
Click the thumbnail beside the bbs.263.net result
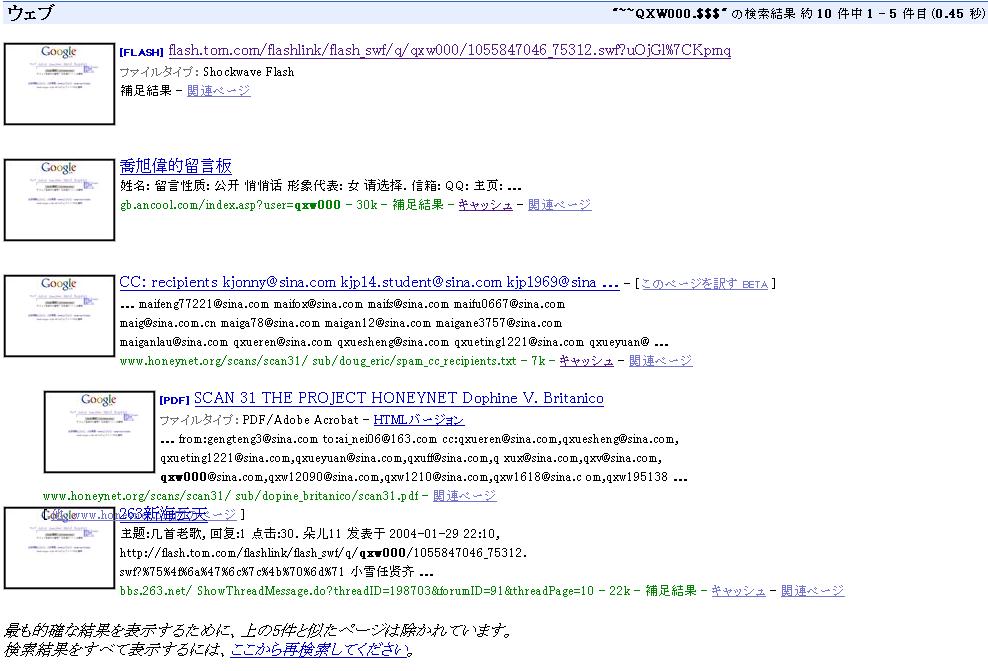(59, 548)
